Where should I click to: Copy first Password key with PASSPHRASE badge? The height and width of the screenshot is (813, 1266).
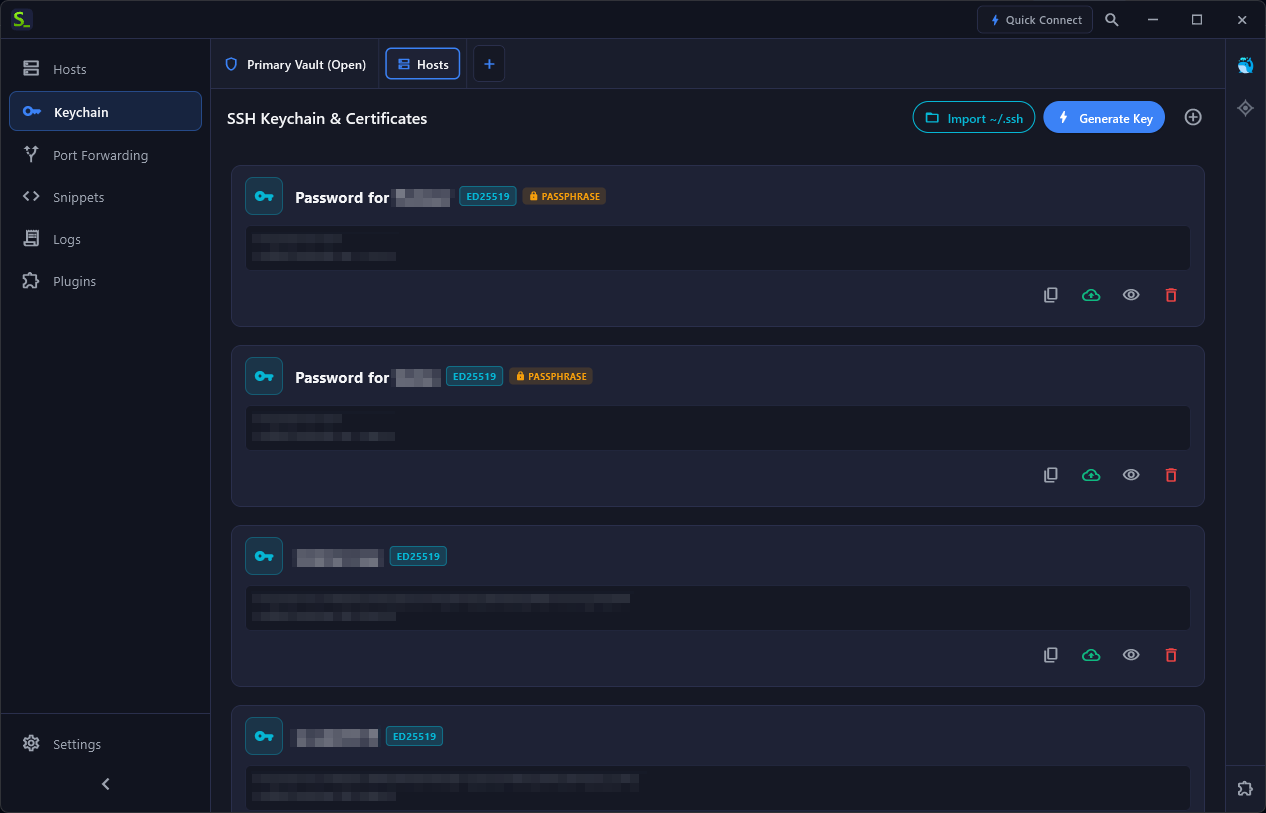point(1051,295)
